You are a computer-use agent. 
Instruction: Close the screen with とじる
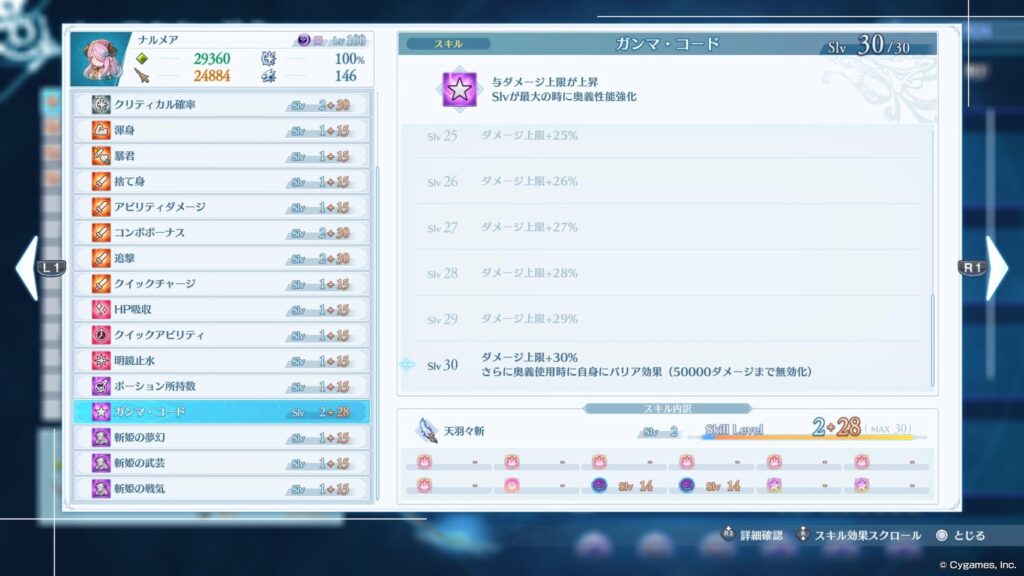point(961,535)
